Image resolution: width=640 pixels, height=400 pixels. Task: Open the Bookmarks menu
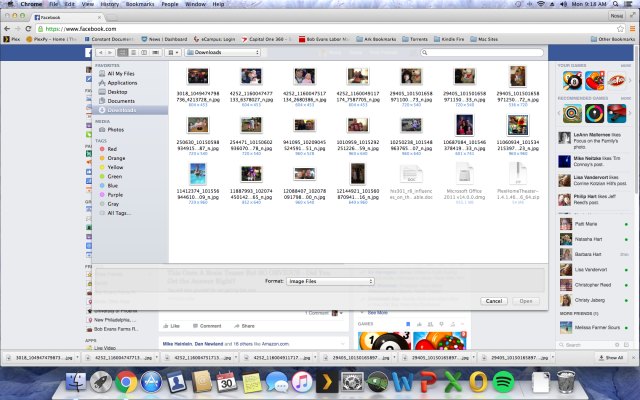pos(140,4)
